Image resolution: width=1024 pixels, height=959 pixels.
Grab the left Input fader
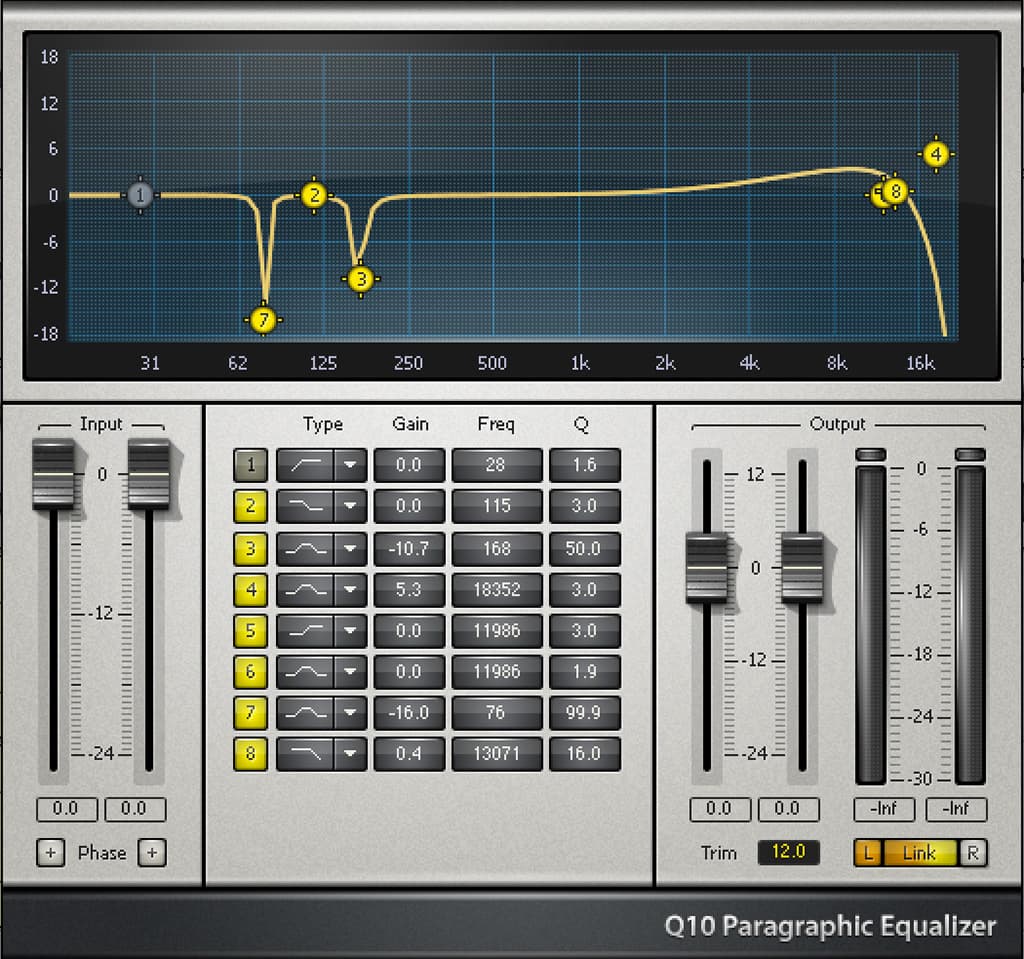[x=54, y=474]
